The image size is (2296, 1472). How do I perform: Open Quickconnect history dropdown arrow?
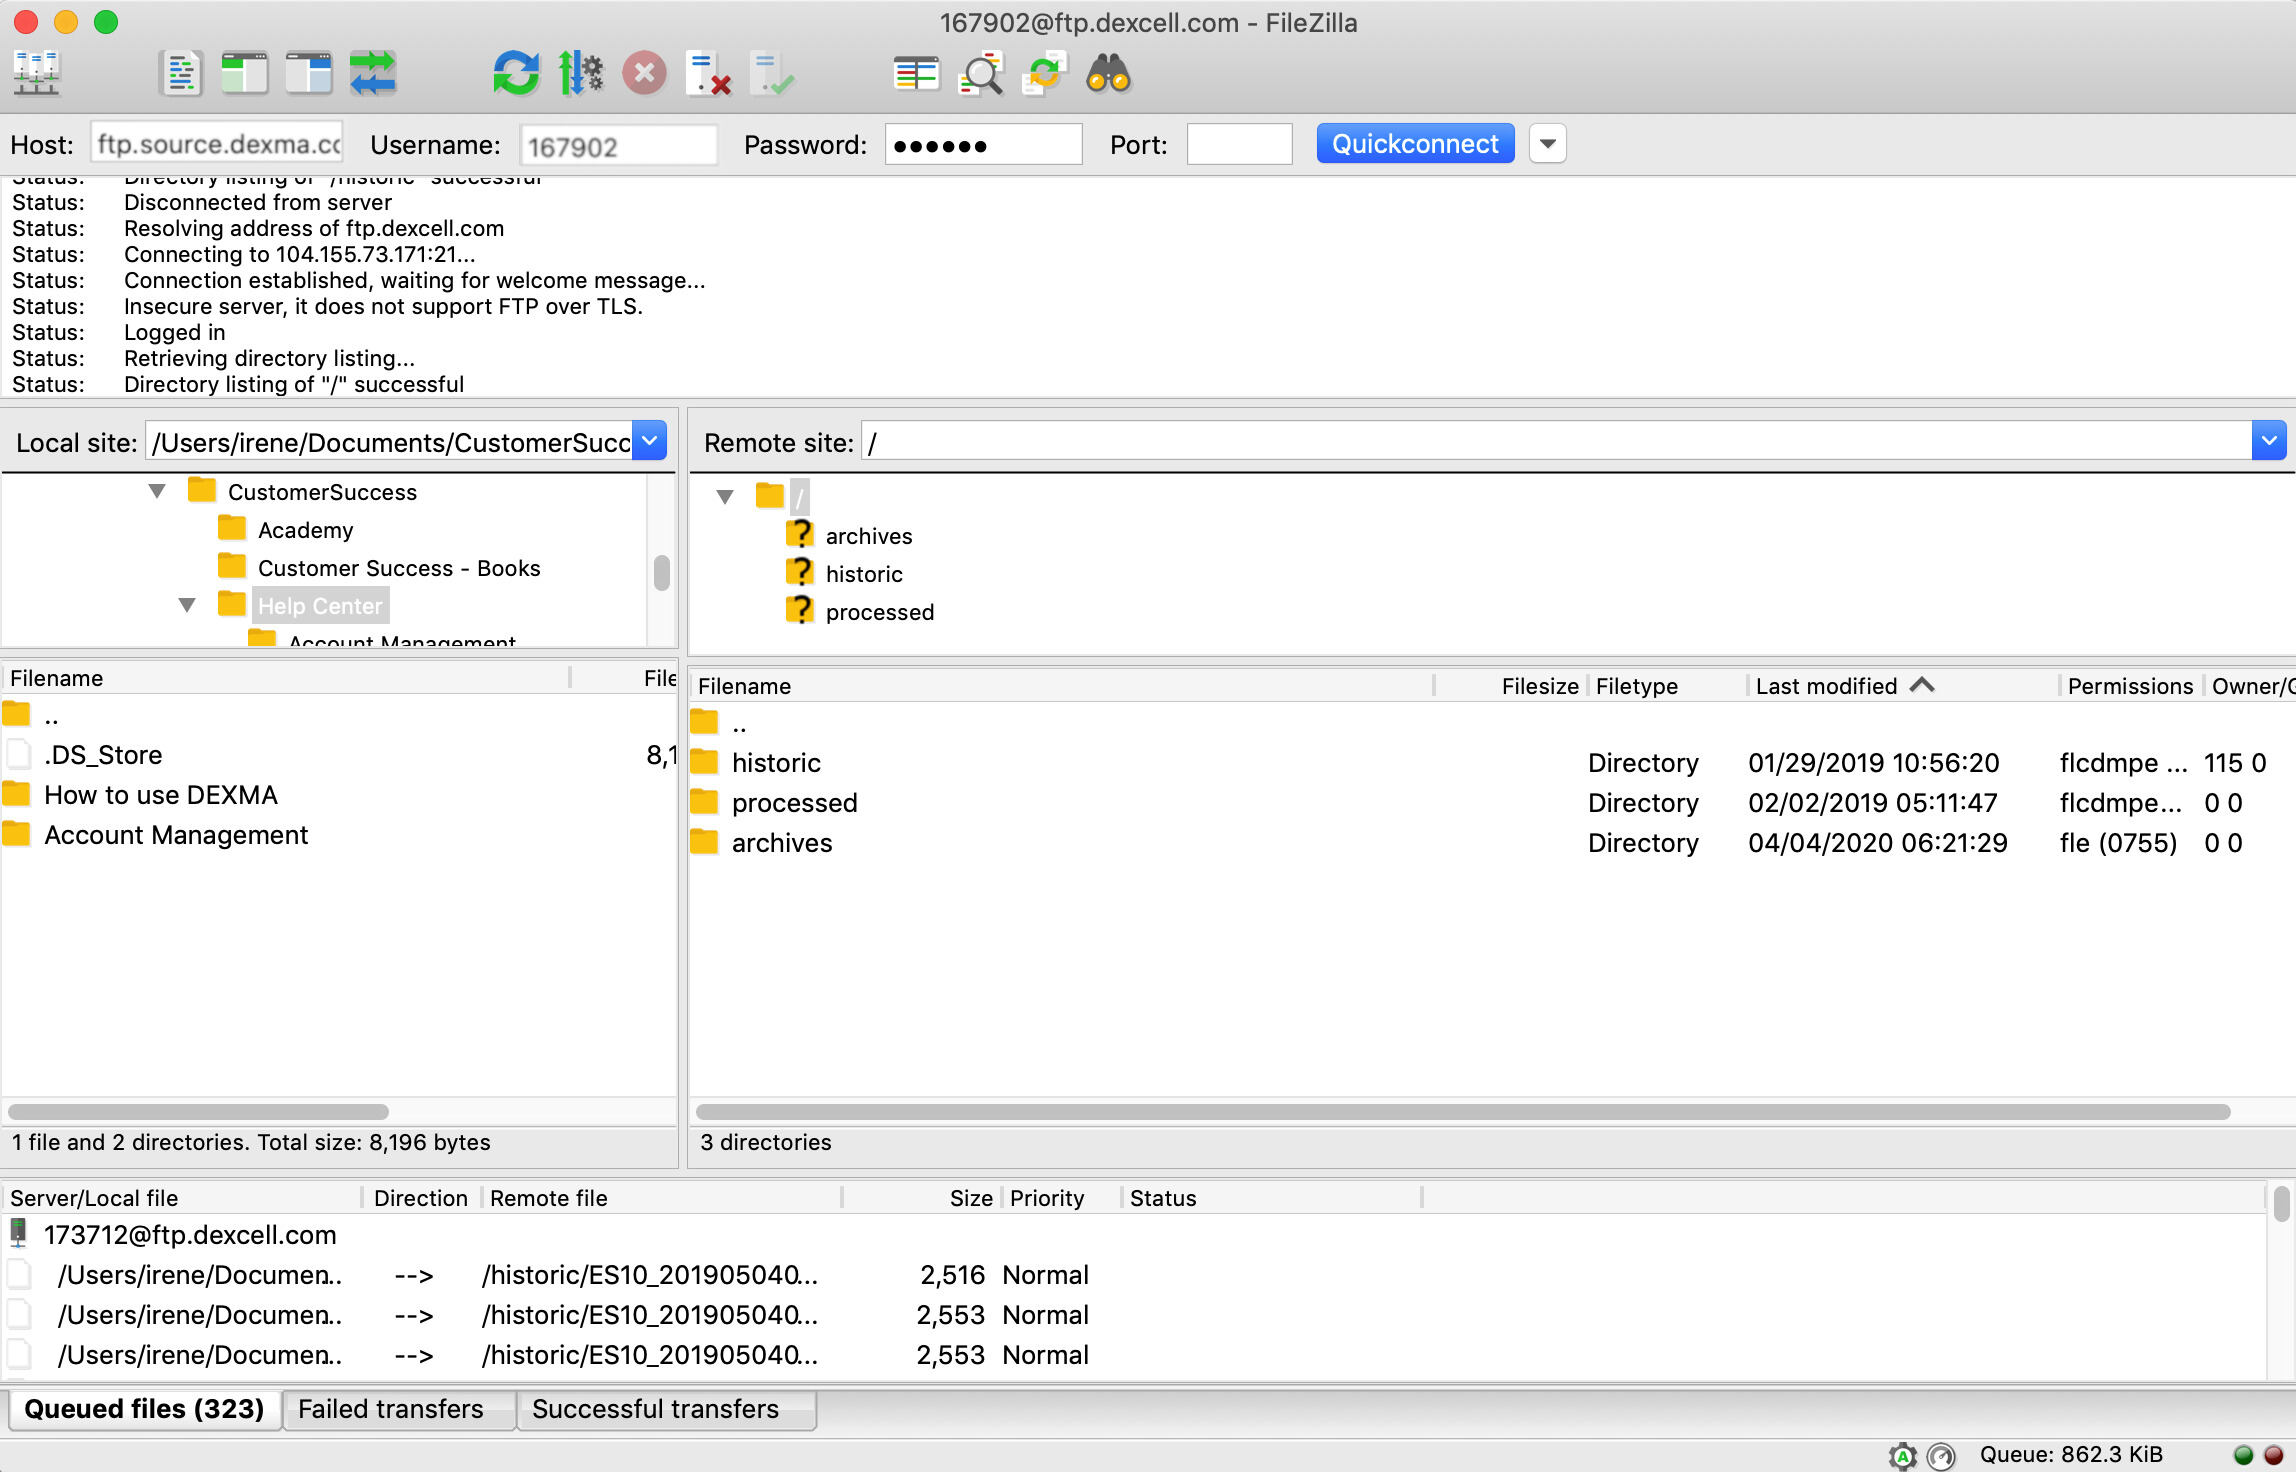(1547, 144)
